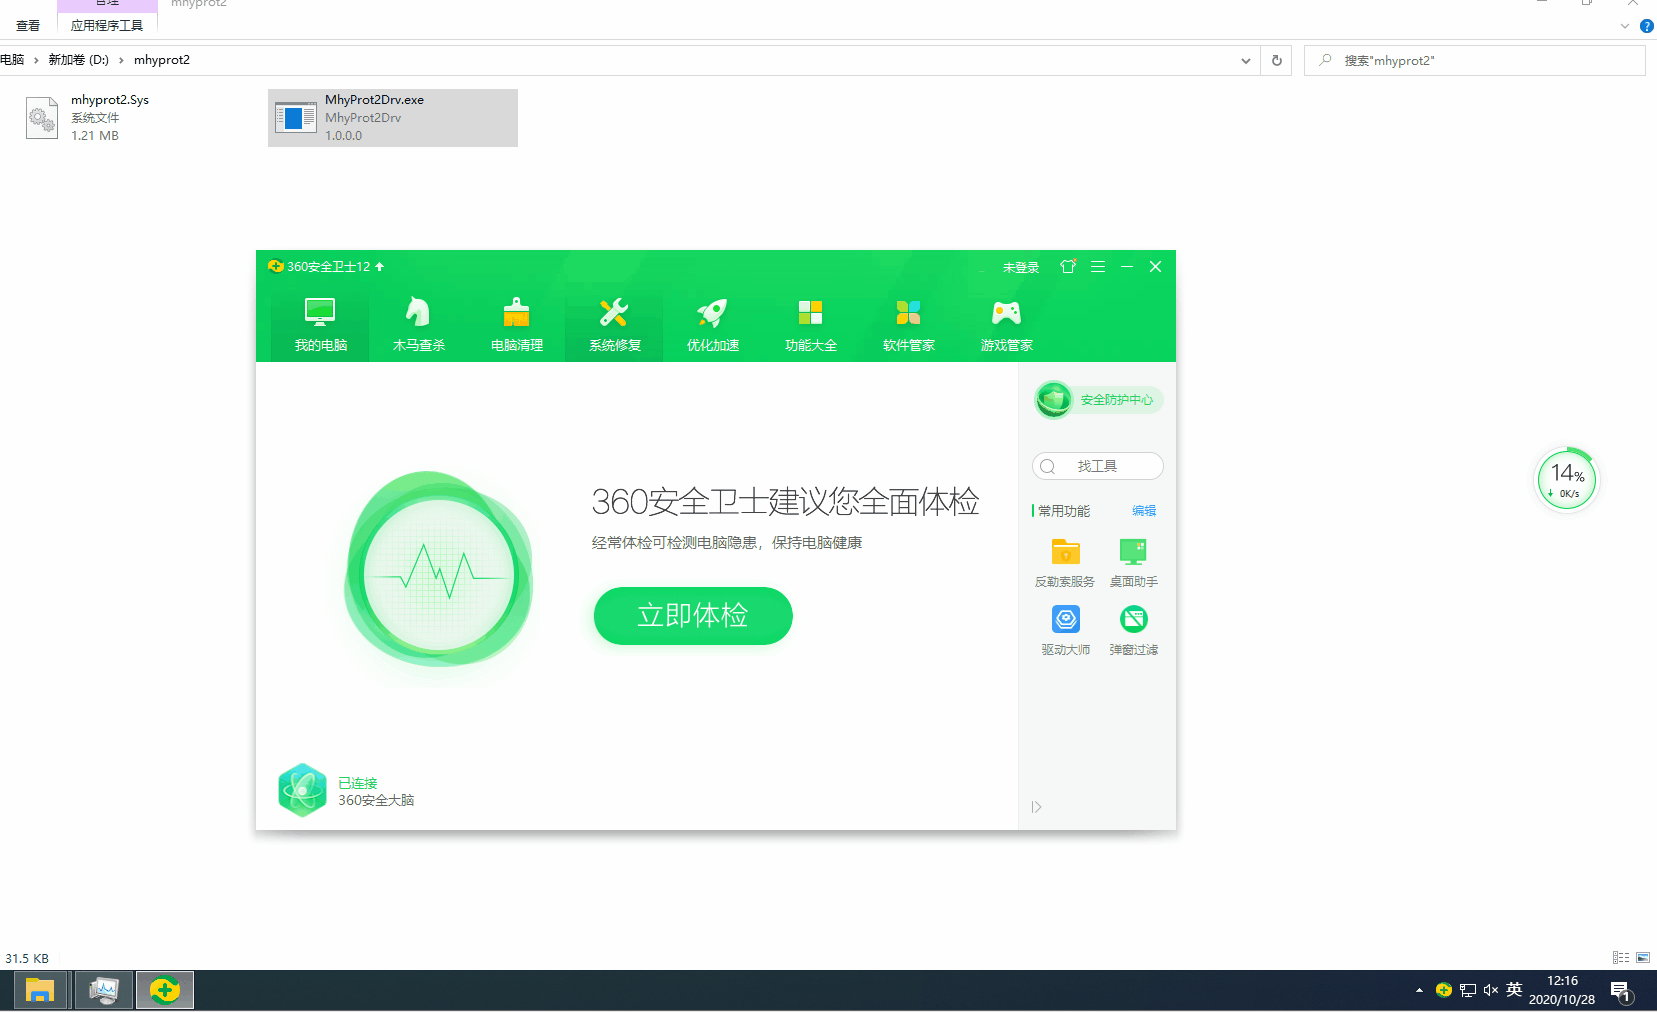Click the 编辑 link beside 常用功能

1144,511
